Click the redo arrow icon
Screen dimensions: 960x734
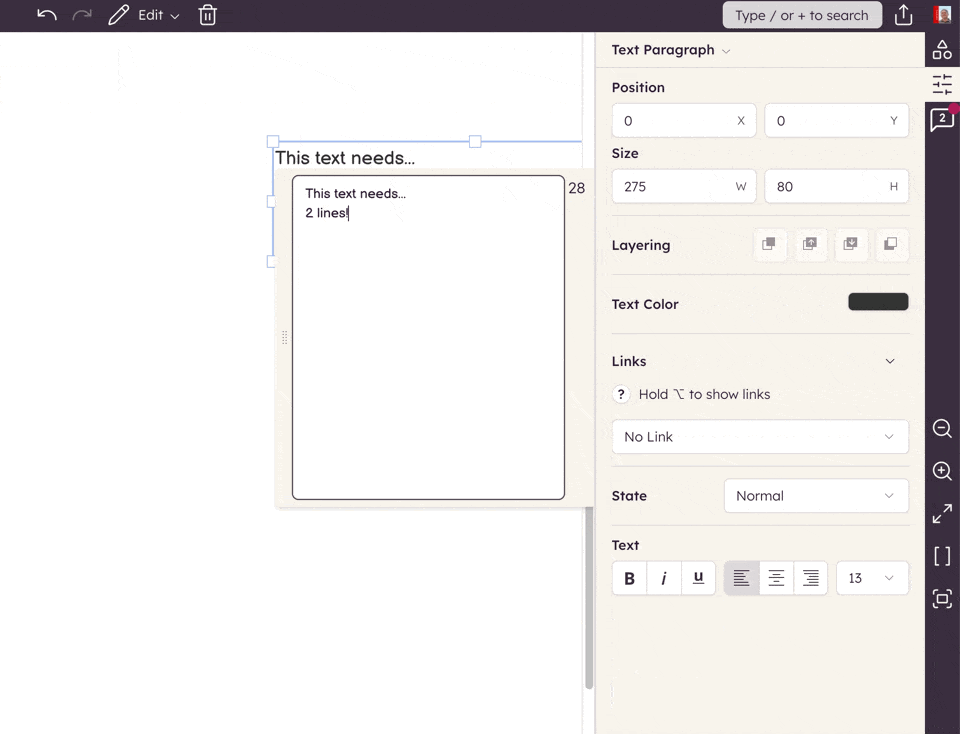pos(82,15)
